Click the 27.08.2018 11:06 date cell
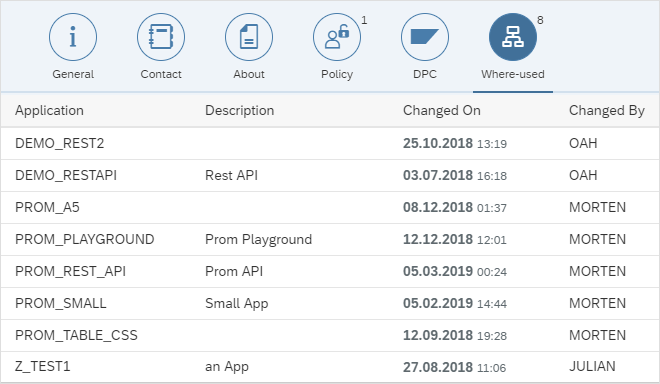Image resolution: width=660 pixels, height=384 pixels. (x=455, y=367)
